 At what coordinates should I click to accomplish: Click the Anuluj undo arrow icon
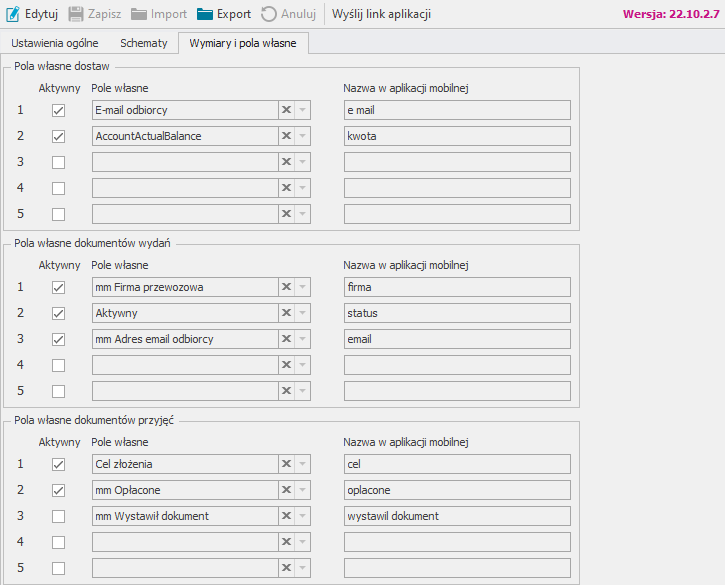269,14
